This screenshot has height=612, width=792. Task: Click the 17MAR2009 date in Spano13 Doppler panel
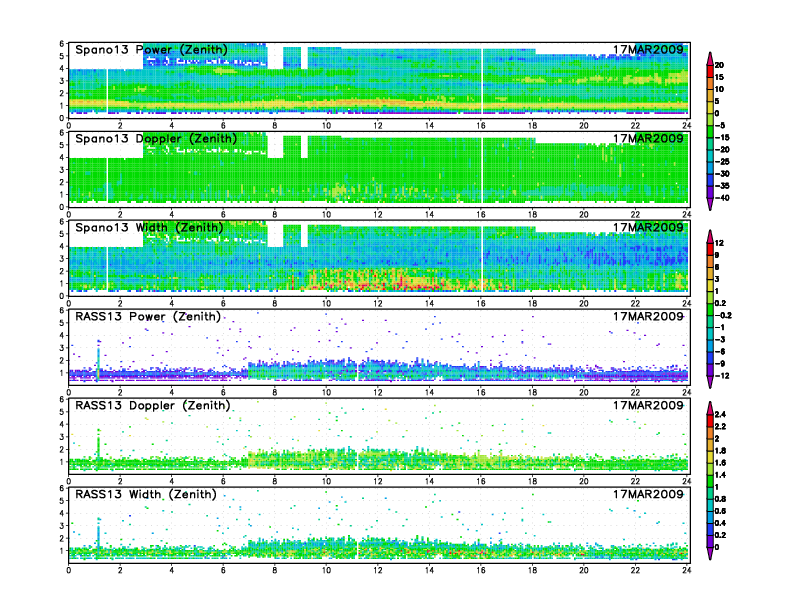coord(648,138)
